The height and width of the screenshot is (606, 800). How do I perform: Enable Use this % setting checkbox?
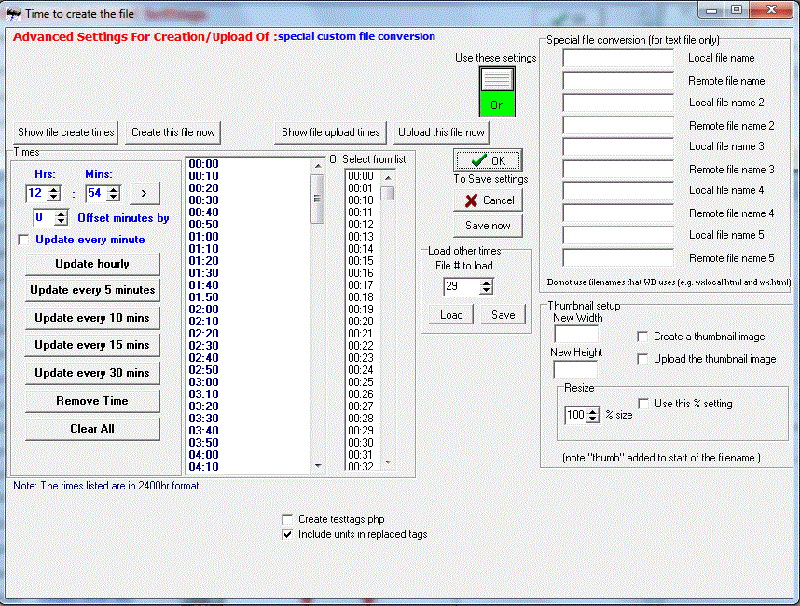tap(644, 403)
